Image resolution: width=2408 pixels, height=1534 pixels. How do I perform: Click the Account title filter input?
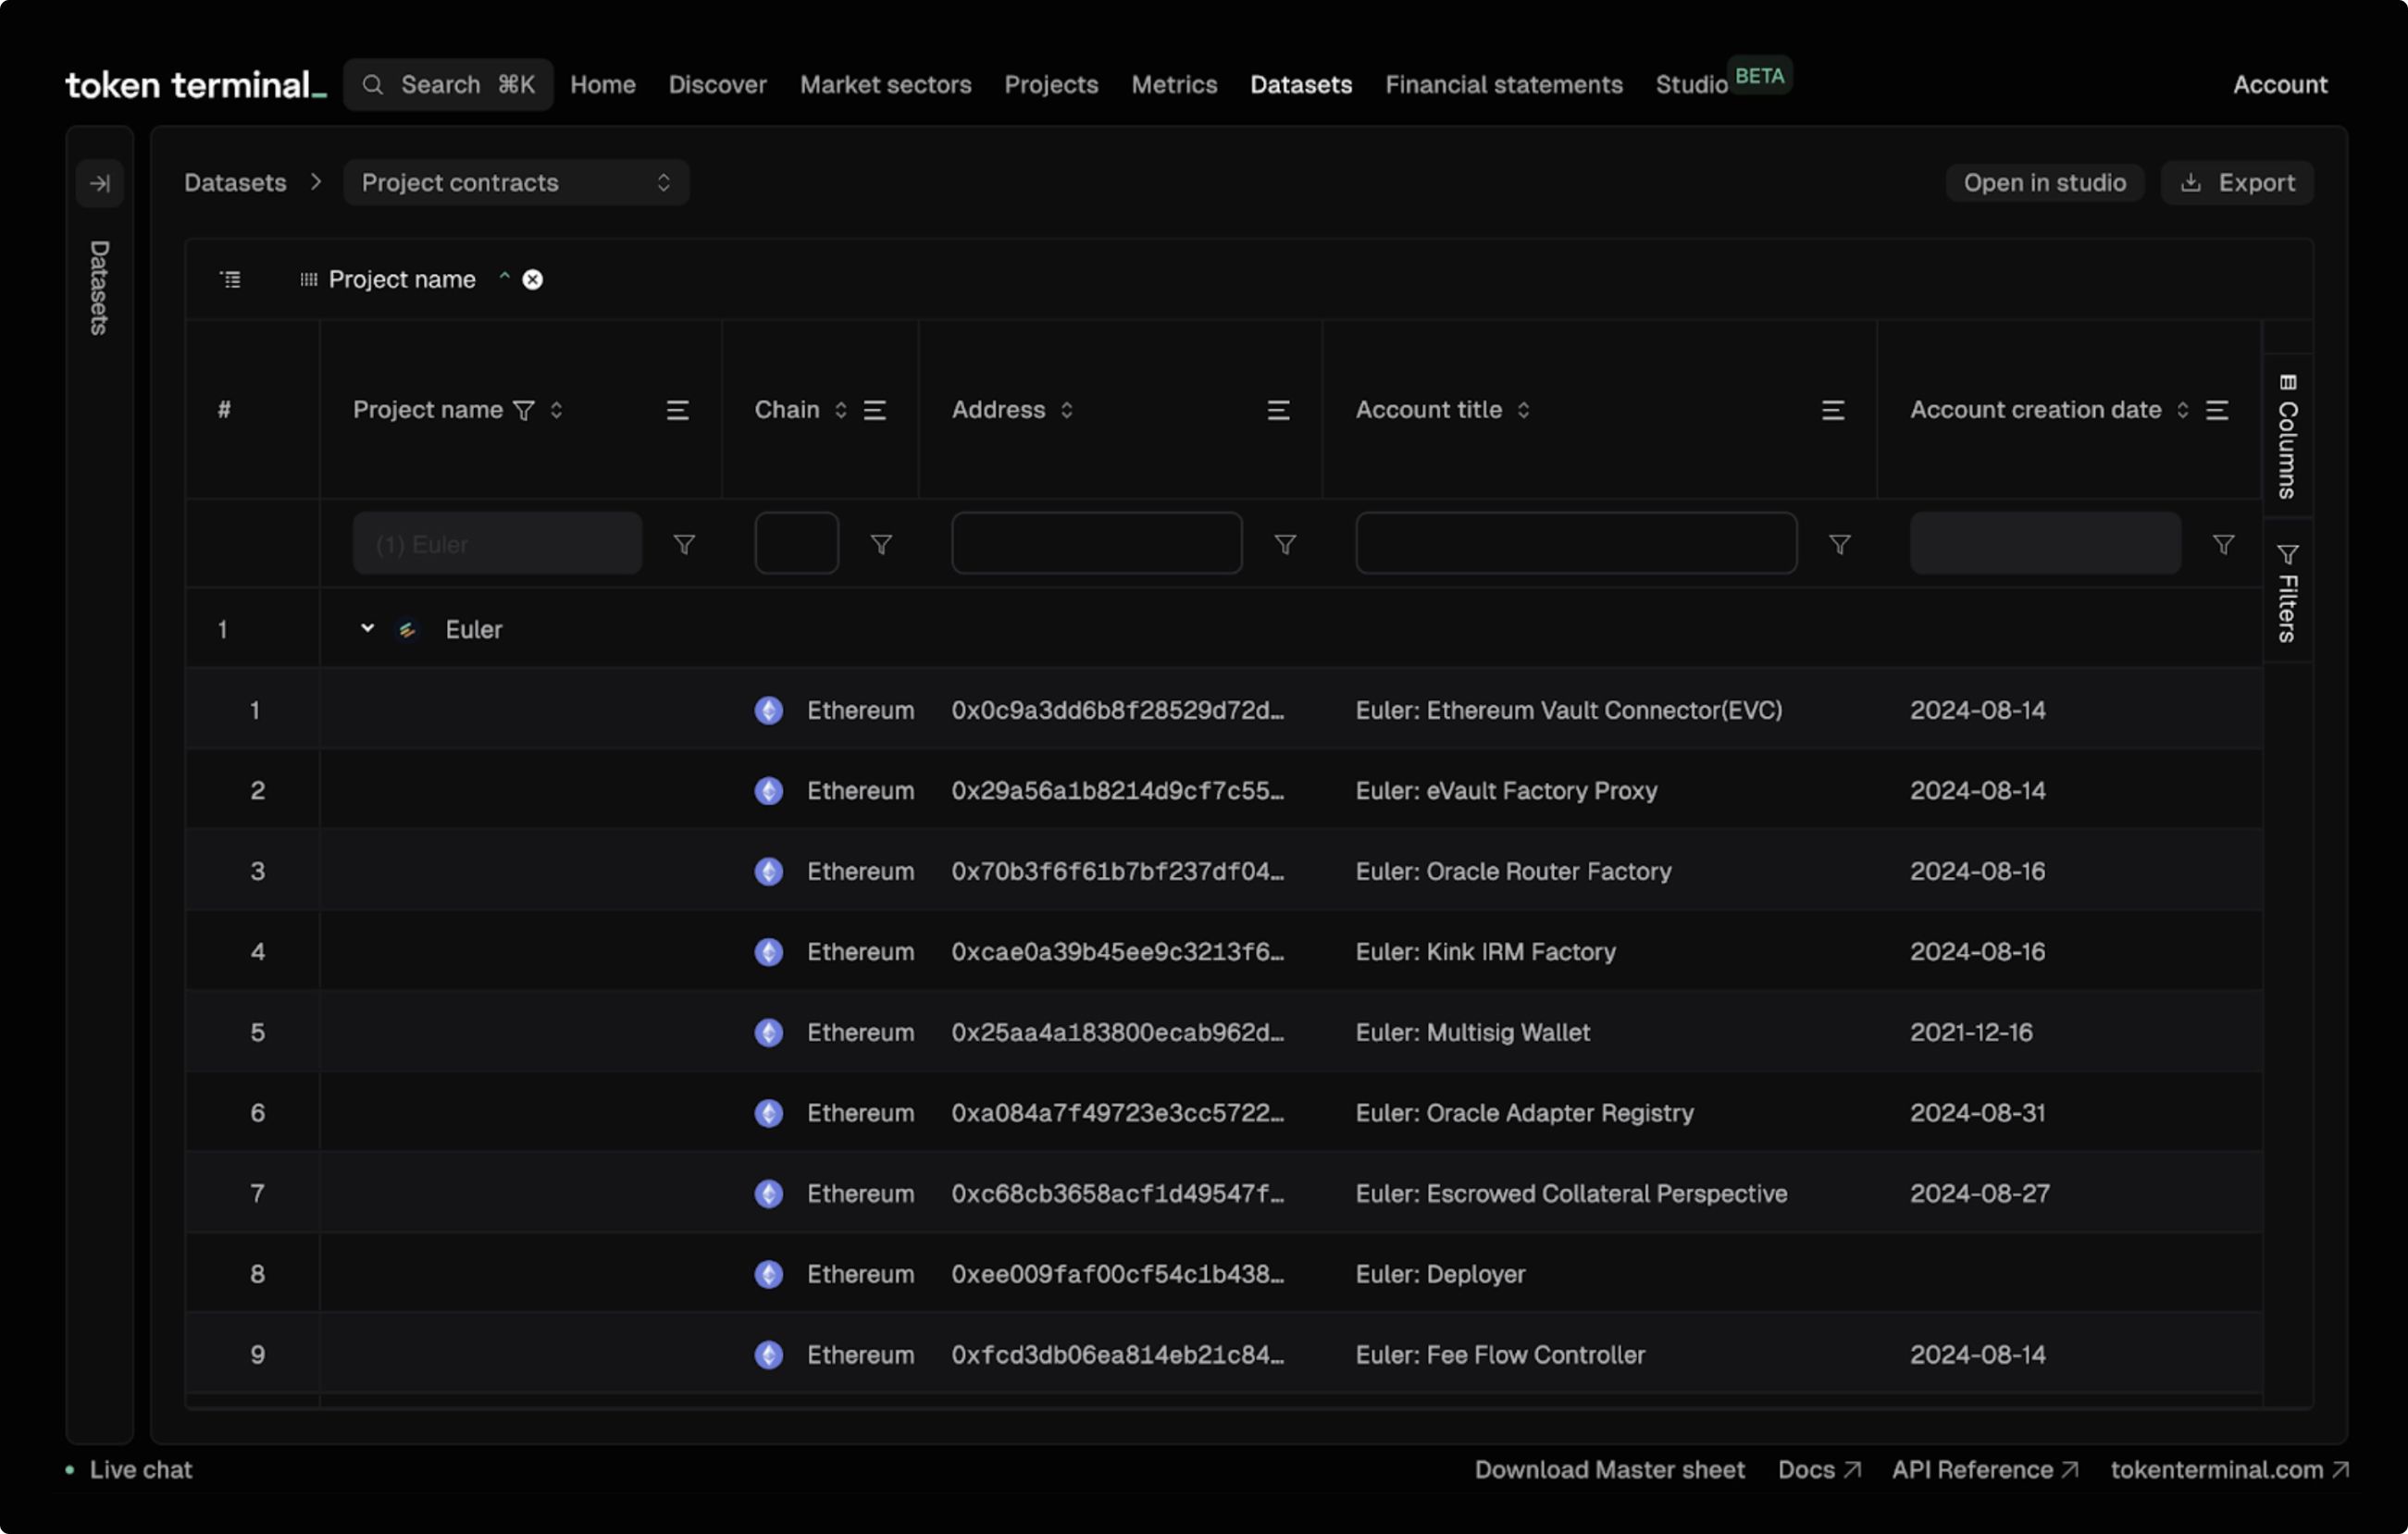tap(1575, 544)
